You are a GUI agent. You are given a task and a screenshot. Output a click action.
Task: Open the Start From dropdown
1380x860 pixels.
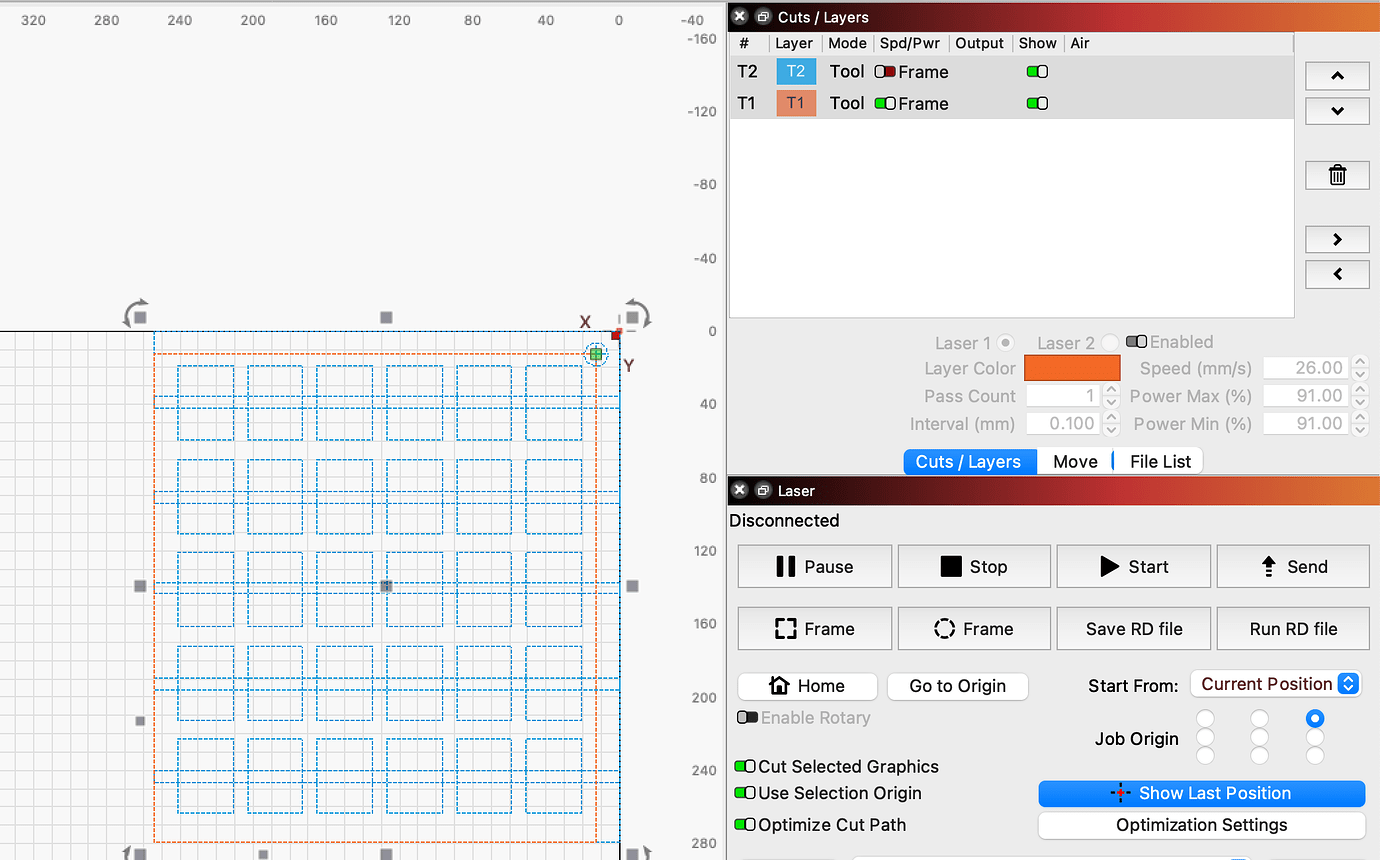(x=1276, y=684)
